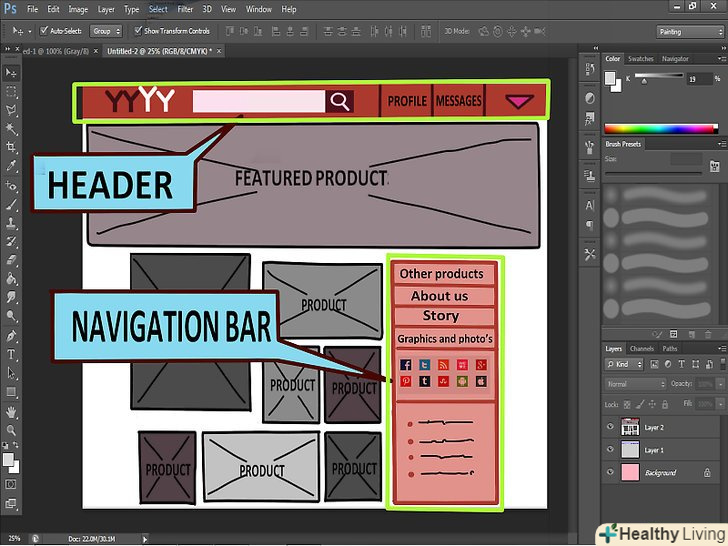The image size is (728, 546).
Task: Select the Magic Wand tool
Action: click(12, 129)
